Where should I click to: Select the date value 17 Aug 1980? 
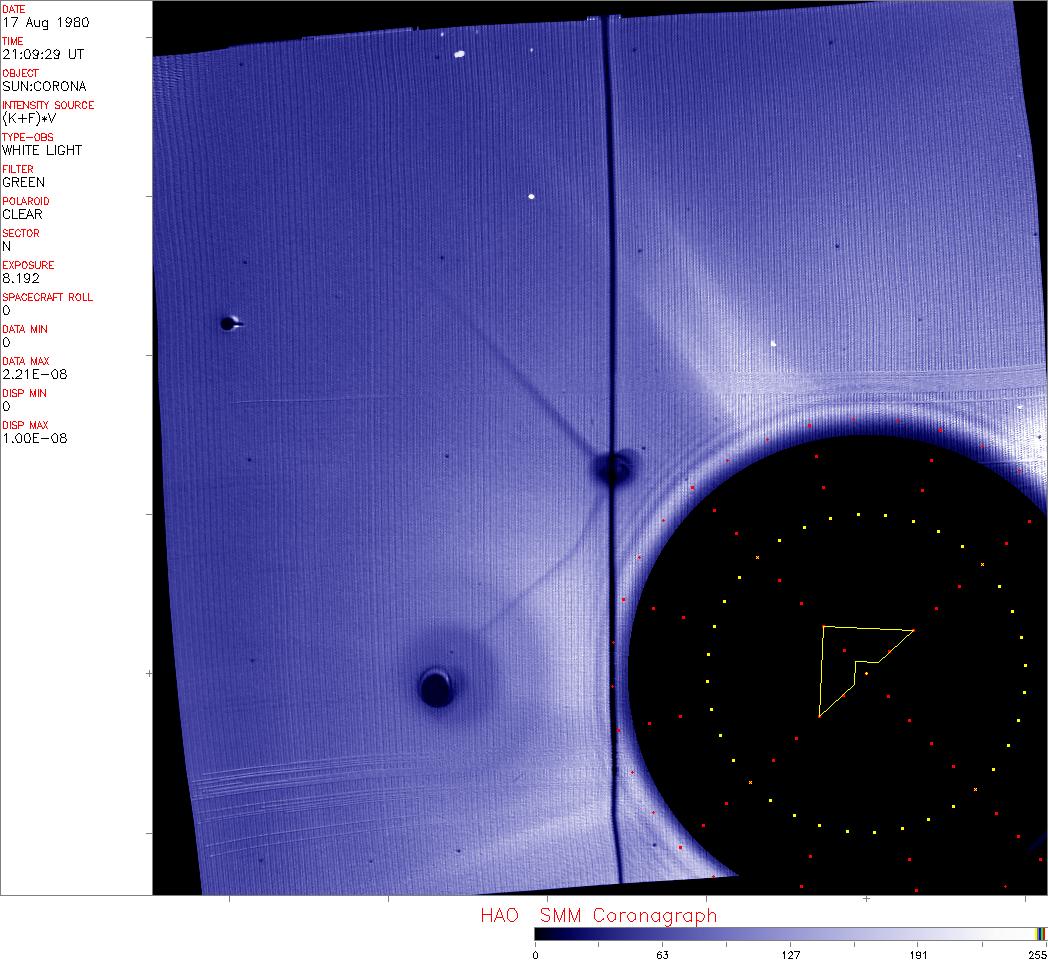click(x=35, y=22)
